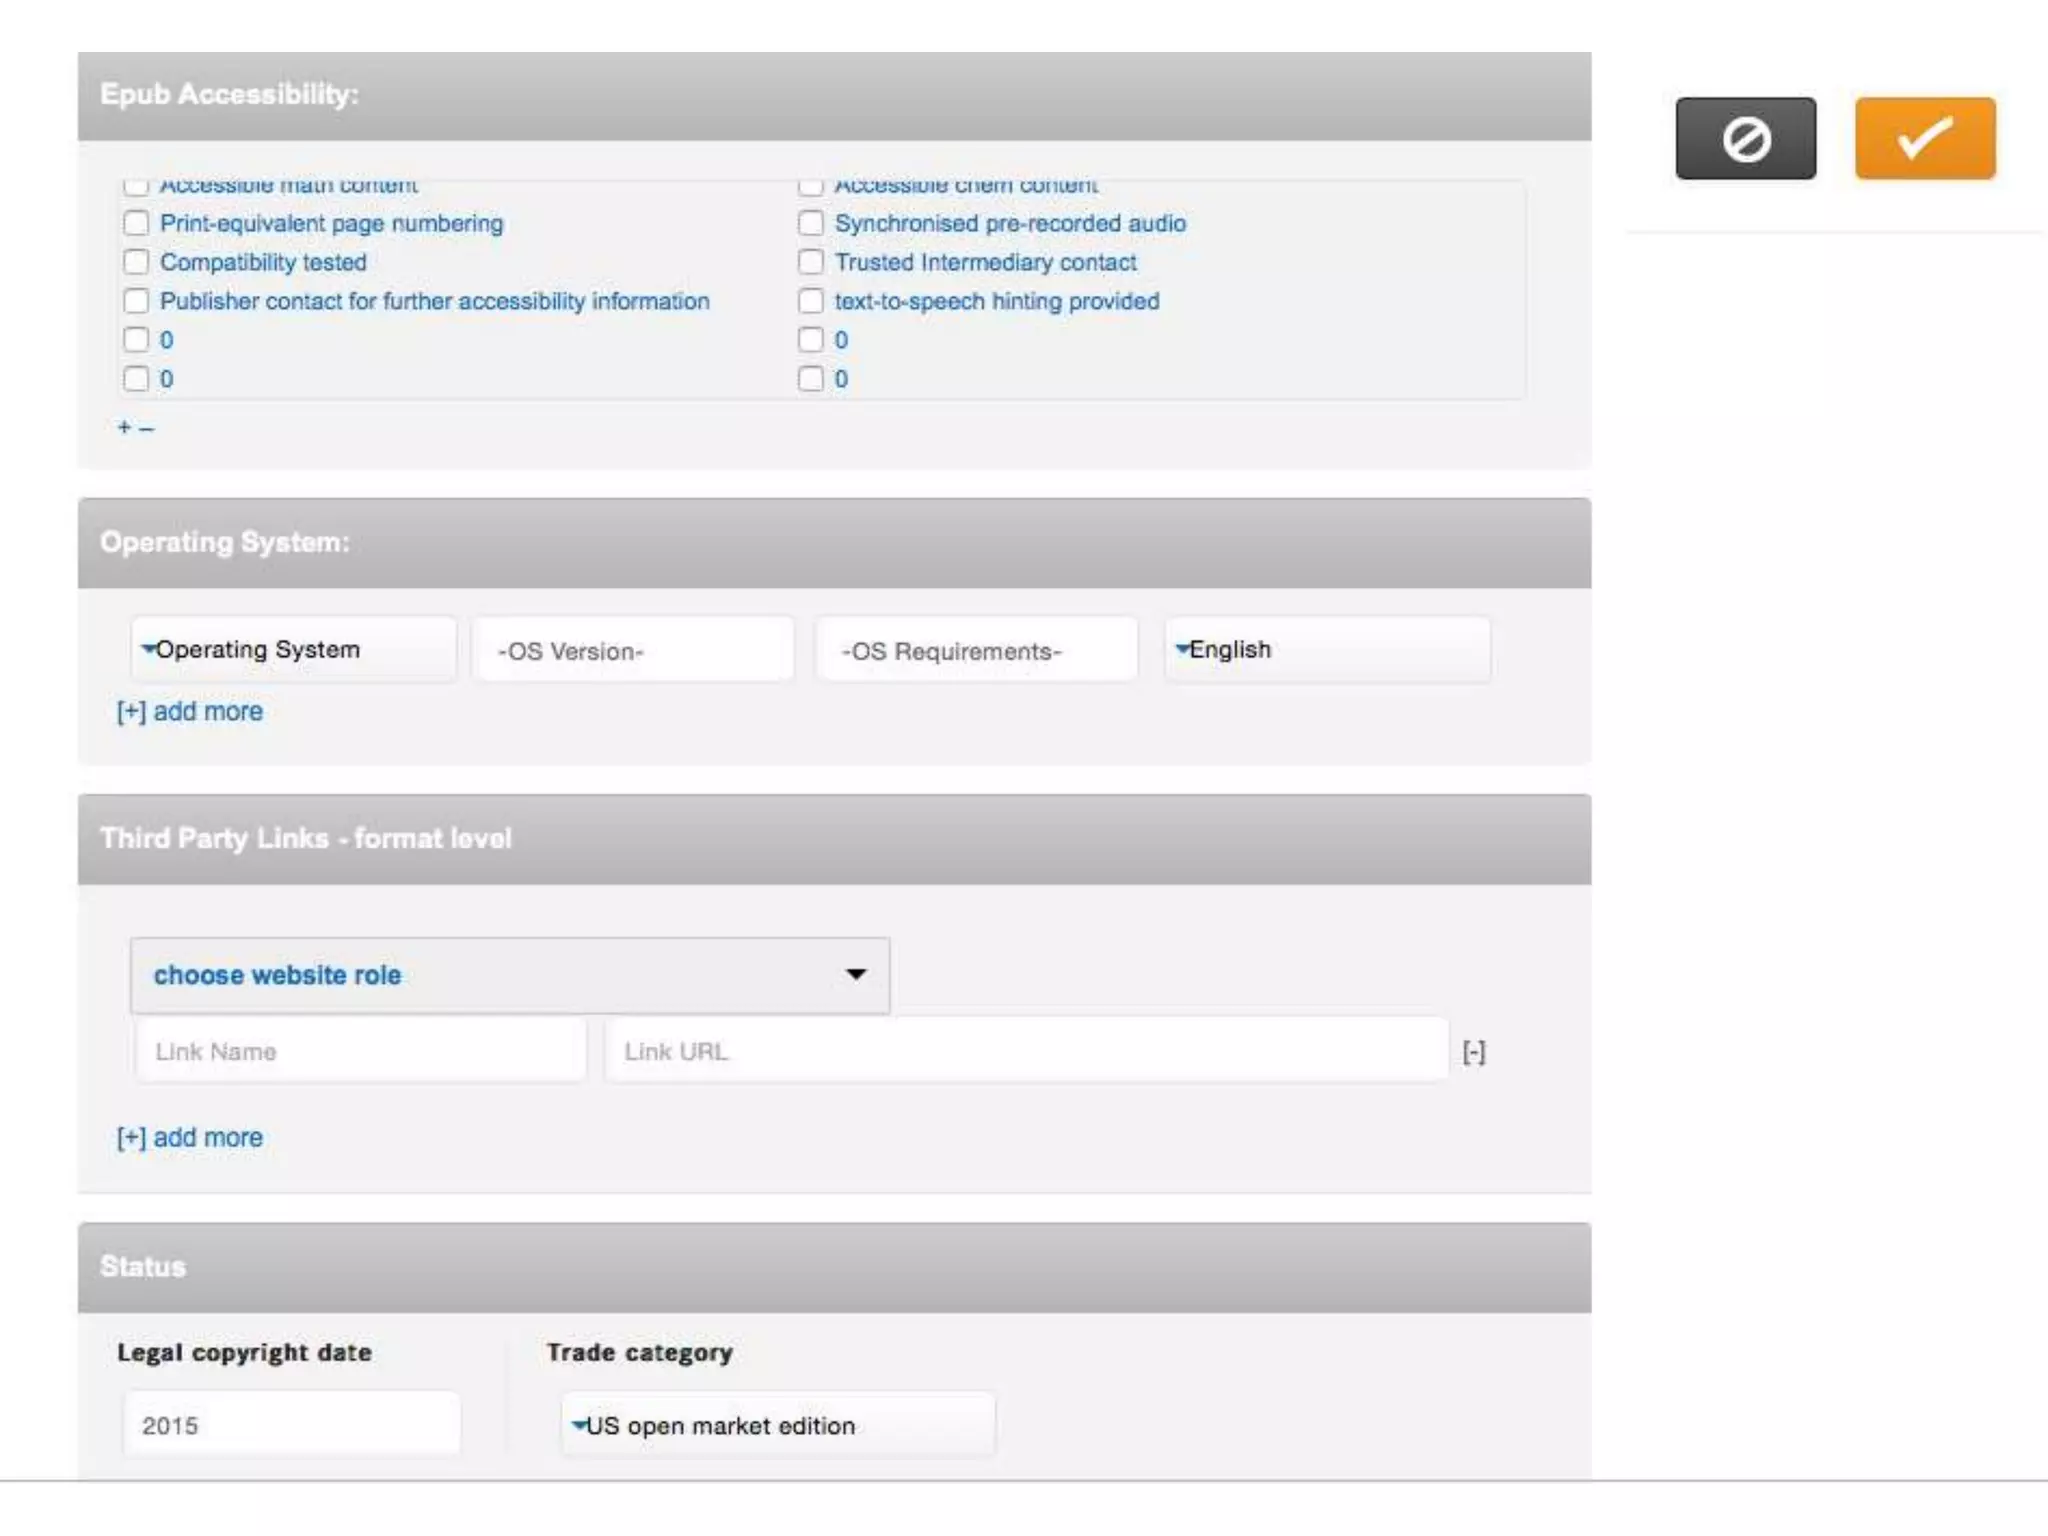Check the Compatibility tested option
The image size is (2048, 1536).
pyautogui.click(x=136, y=262)
